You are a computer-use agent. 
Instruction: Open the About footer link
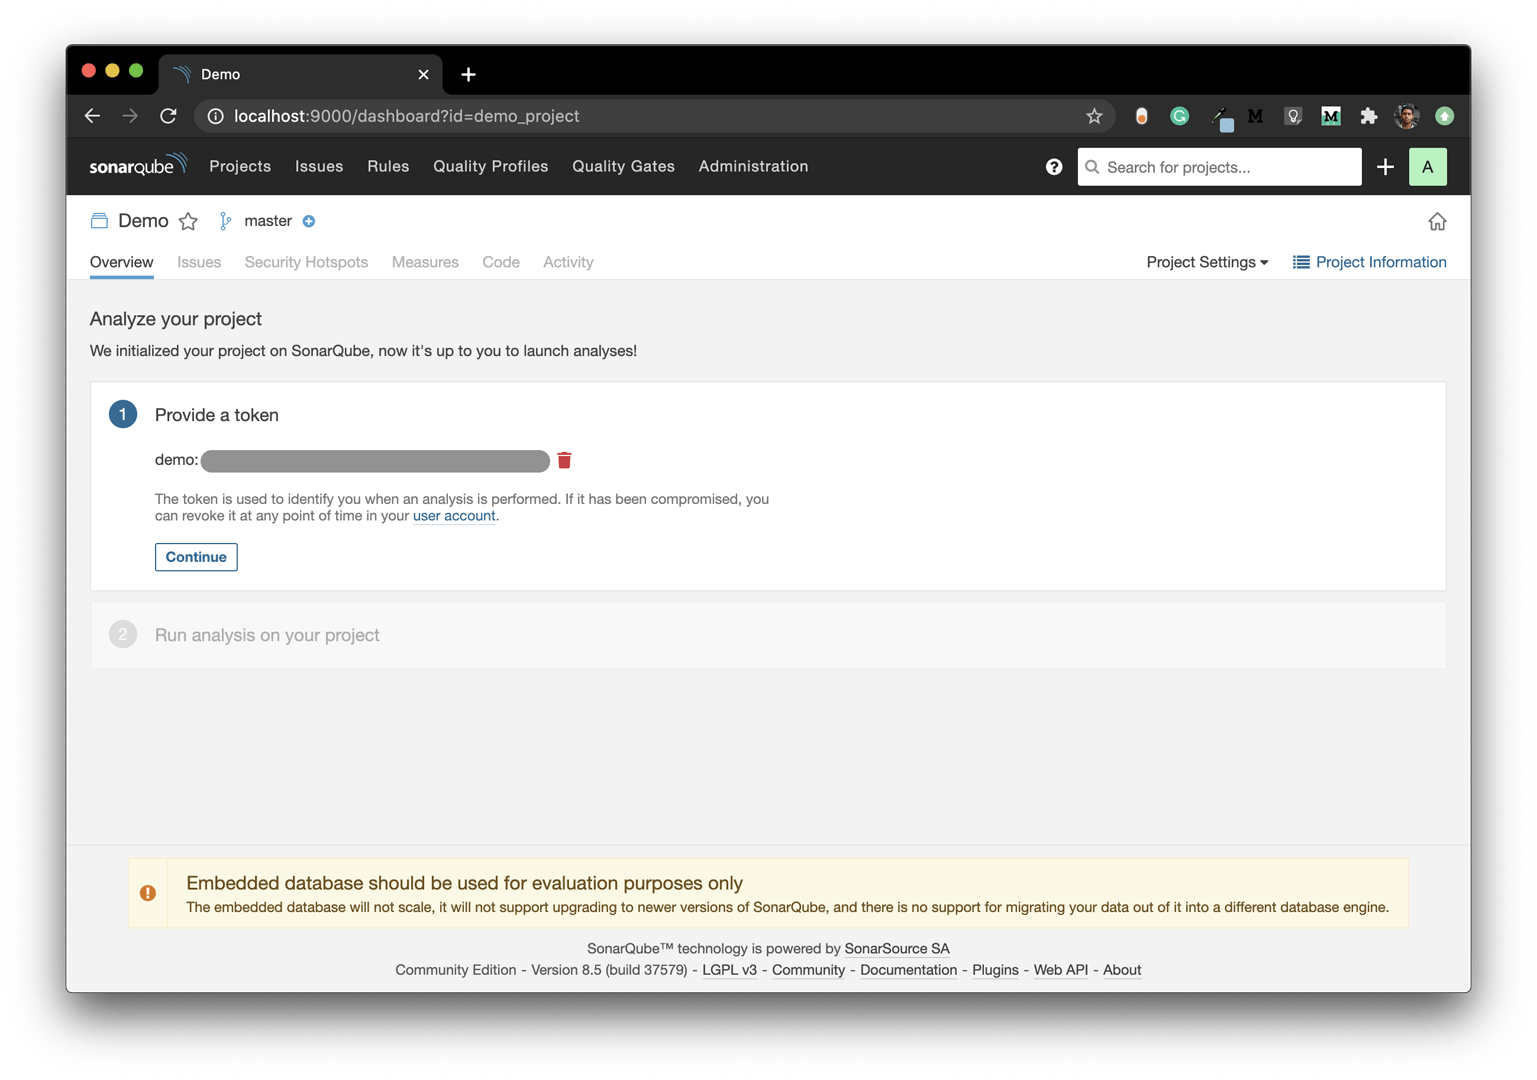click(1122, 970)
